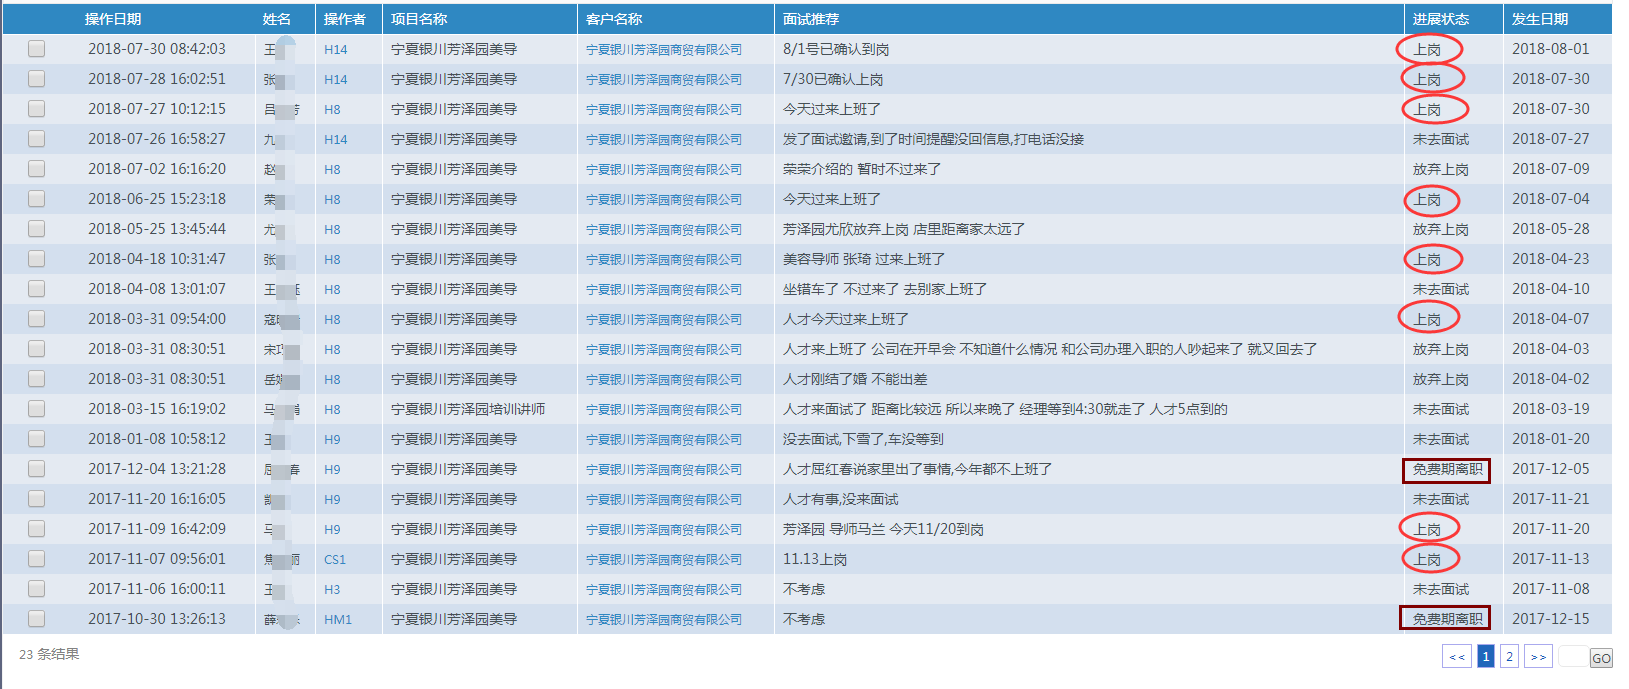
Task: Click the 姓名 column header
Action: [277, 19]
